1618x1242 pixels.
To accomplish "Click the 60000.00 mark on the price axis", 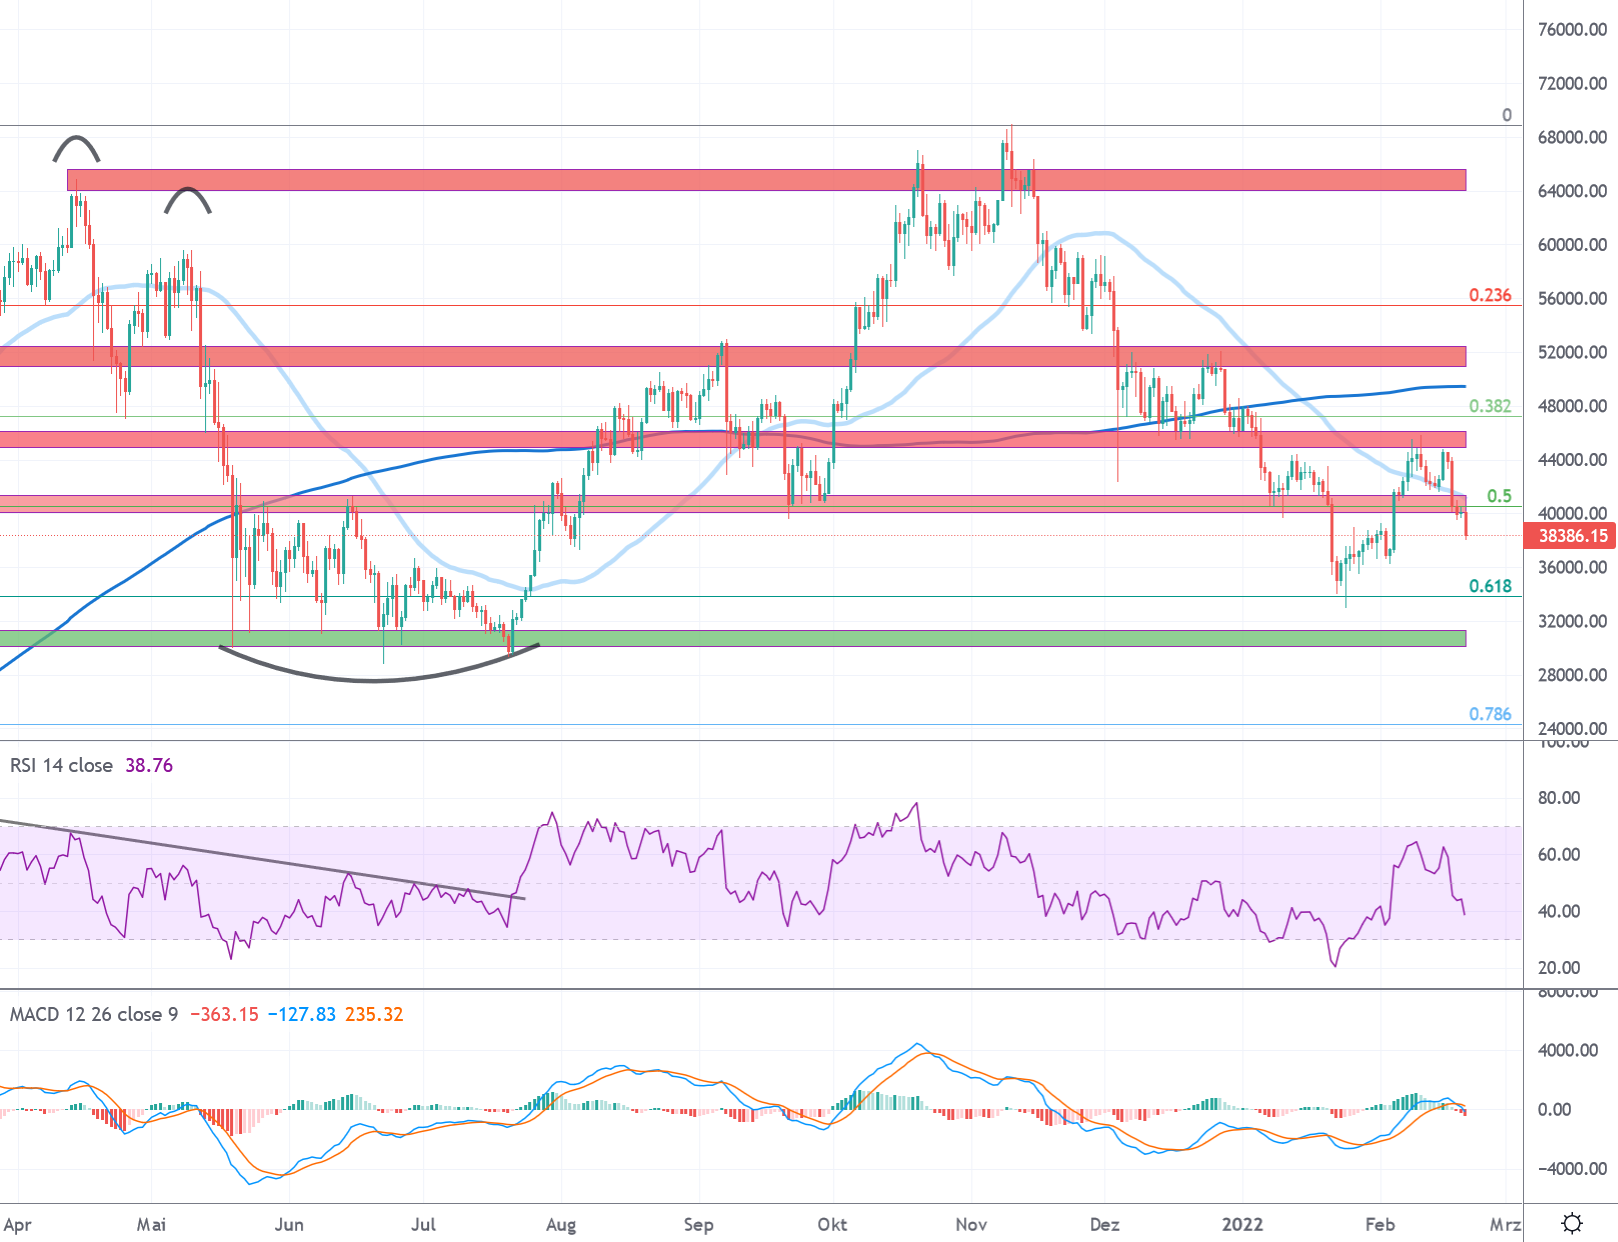I will coord(1572,245).
